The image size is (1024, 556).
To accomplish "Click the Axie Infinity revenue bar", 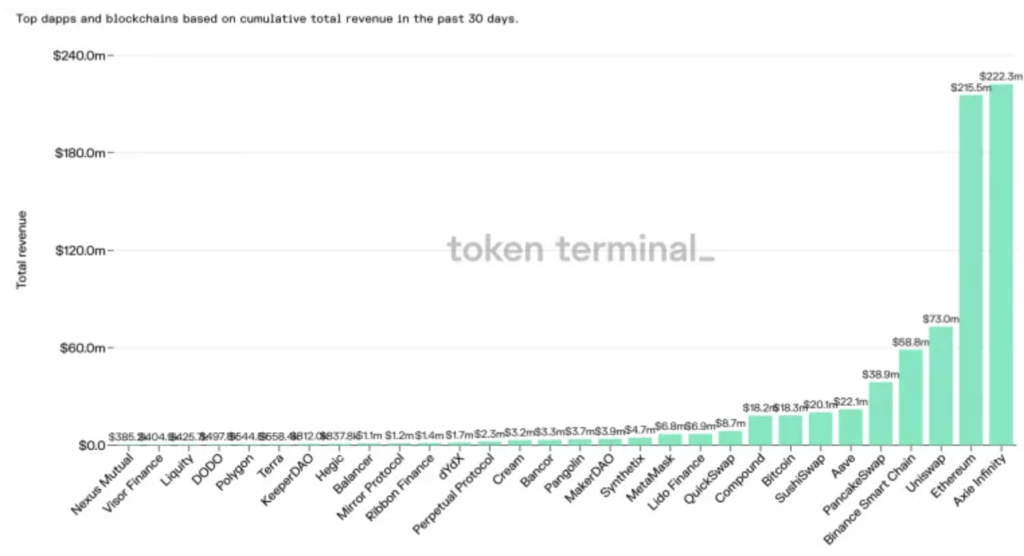I will 1001,264.
